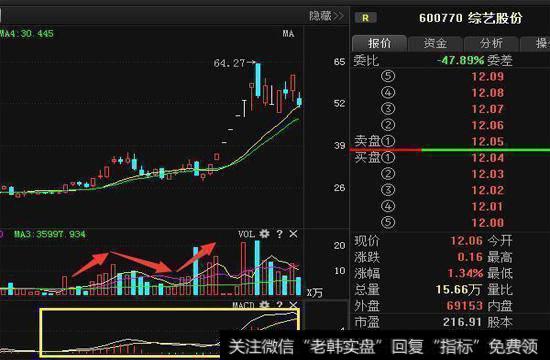Click the 委差 label

pyautogui.click(x=500, y=60)
